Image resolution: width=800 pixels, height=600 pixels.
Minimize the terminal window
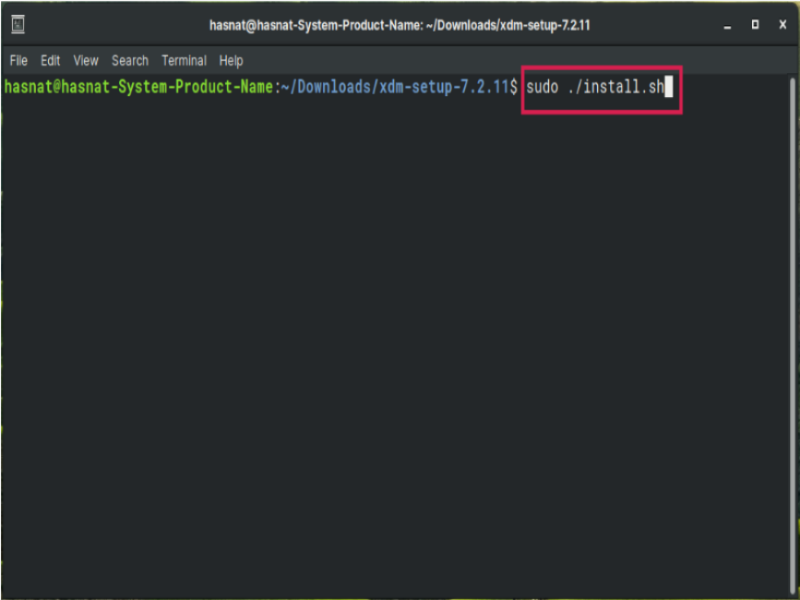[x=728, y=25]
